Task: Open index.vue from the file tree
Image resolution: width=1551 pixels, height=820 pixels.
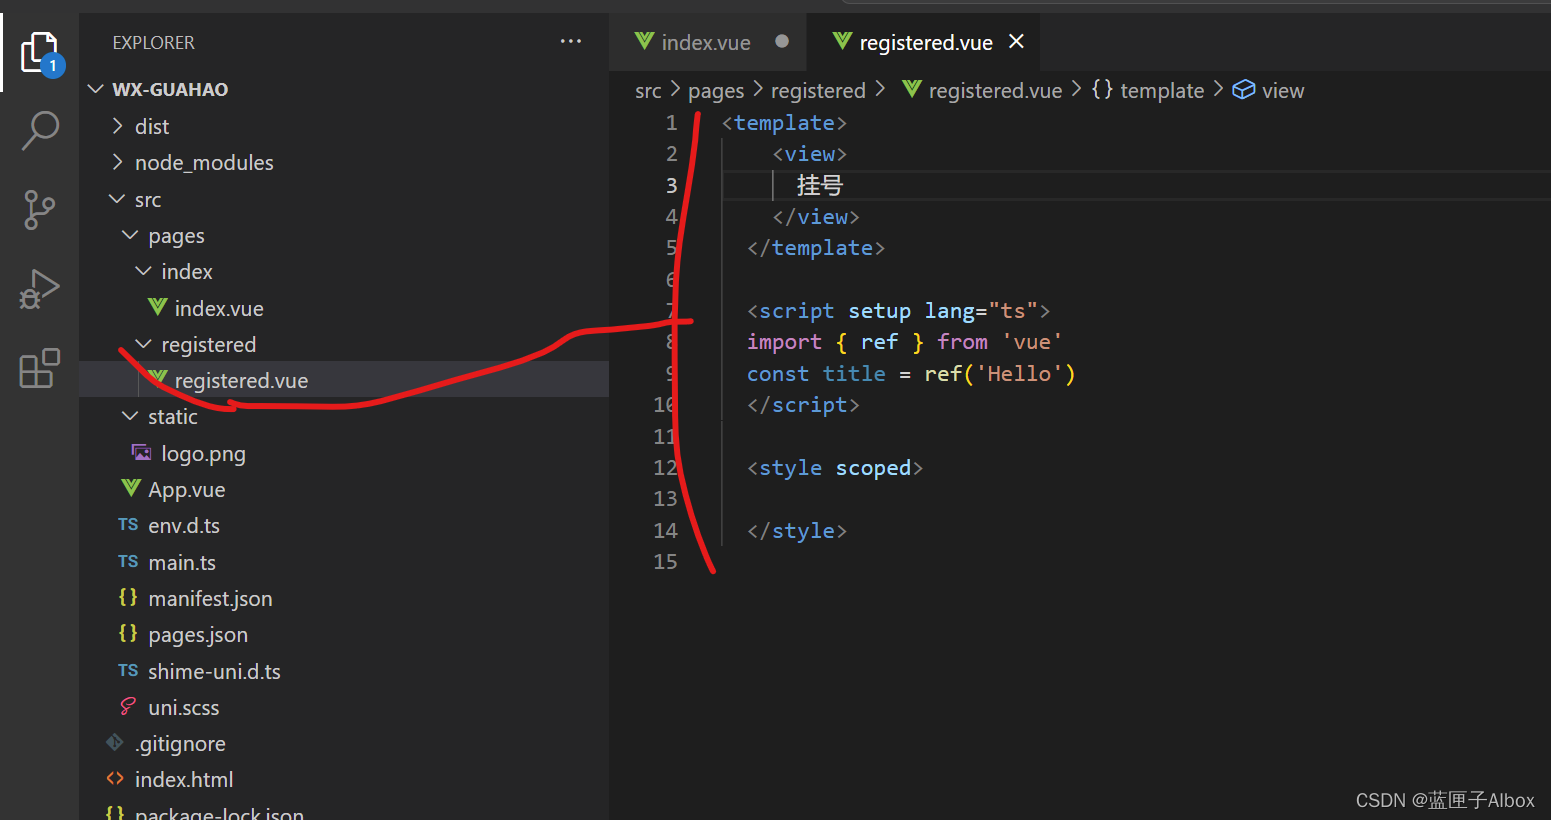Action: 219,308
